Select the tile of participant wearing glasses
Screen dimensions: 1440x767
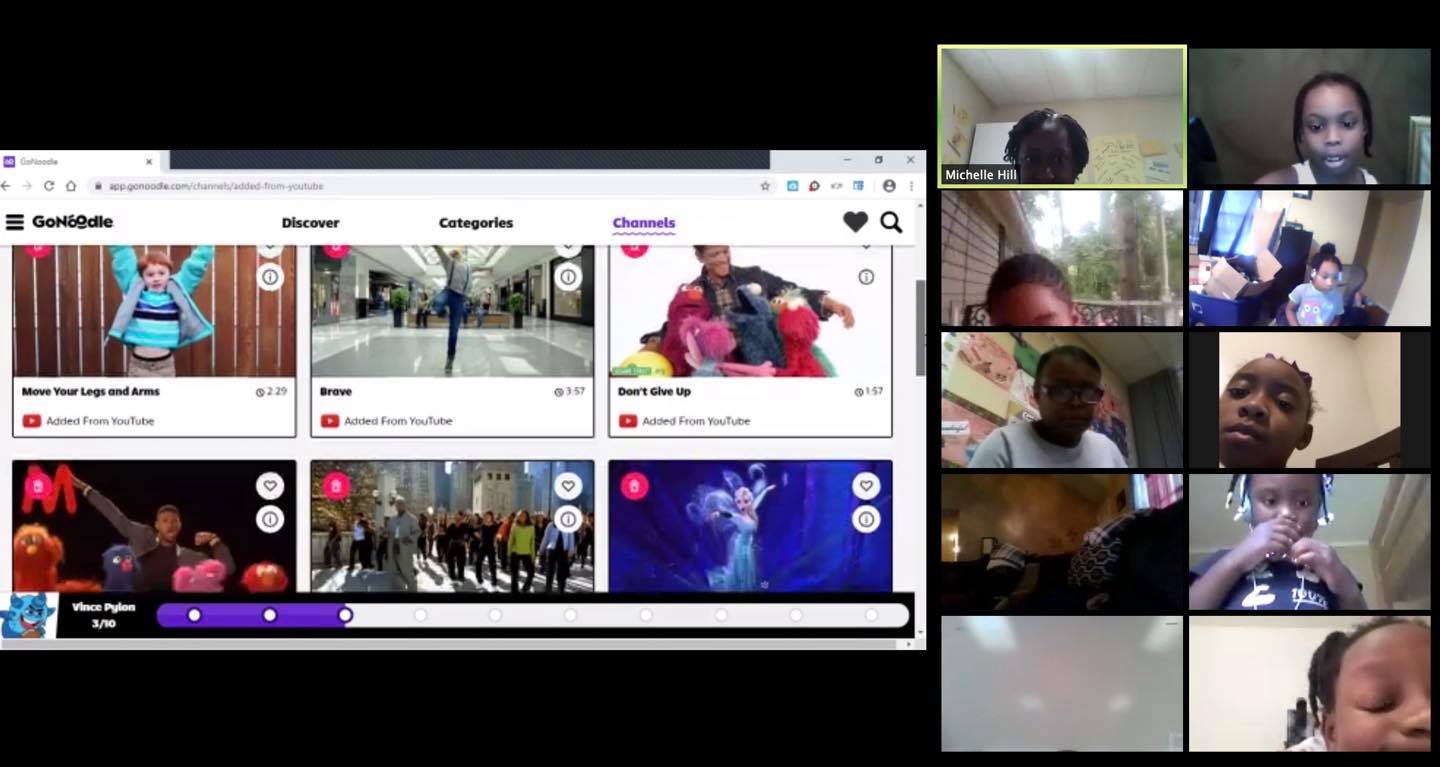pos(1062,400)
